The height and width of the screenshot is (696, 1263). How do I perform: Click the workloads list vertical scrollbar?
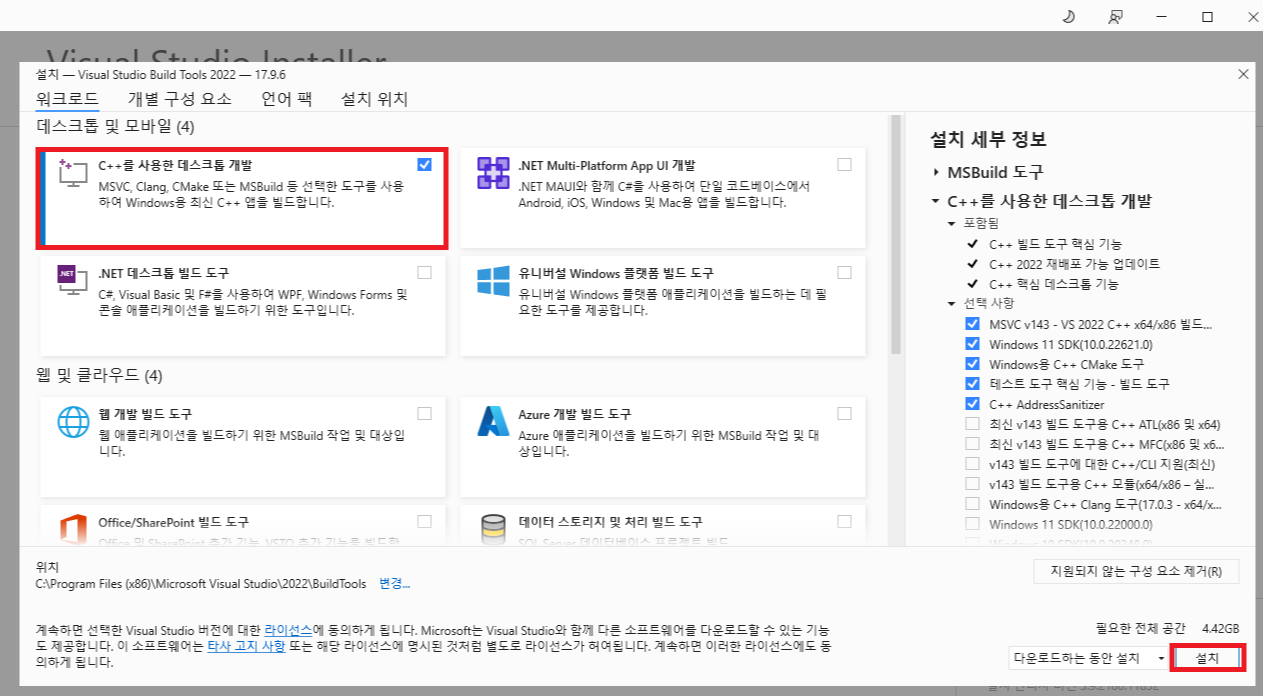point(896,235)
